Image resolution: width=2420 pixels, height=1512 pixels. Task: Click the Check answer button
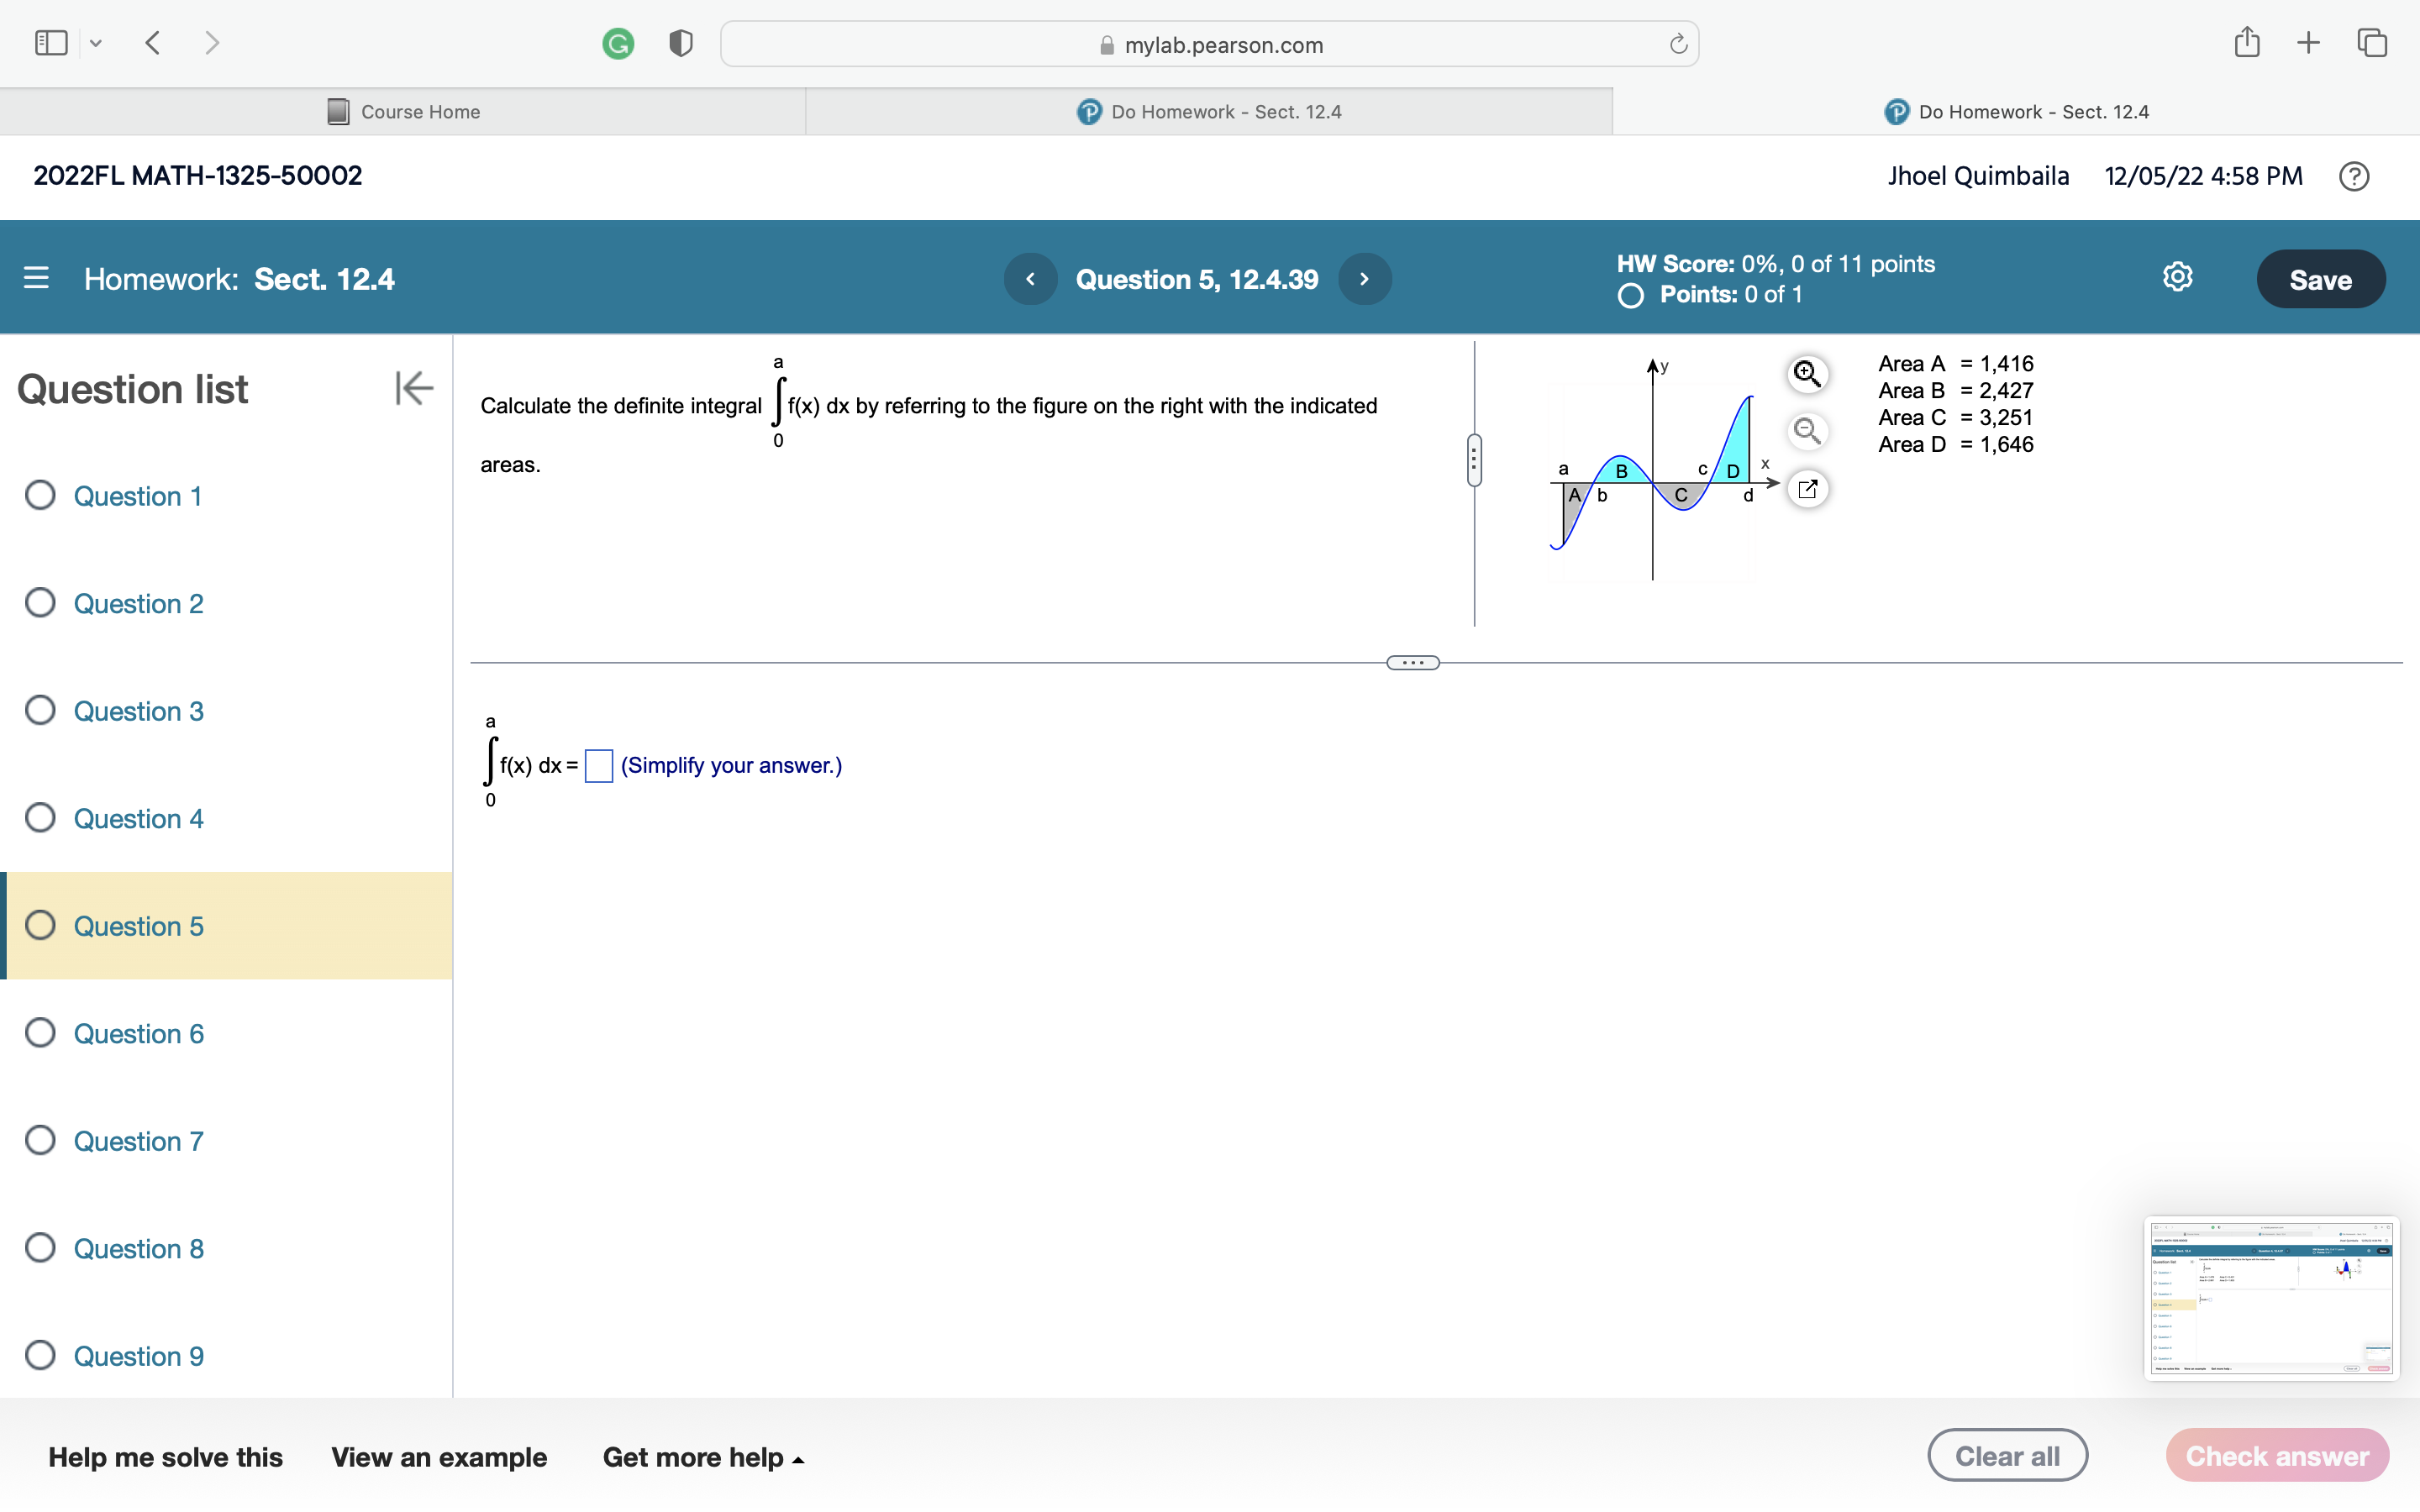(x=2276, y=1456)
